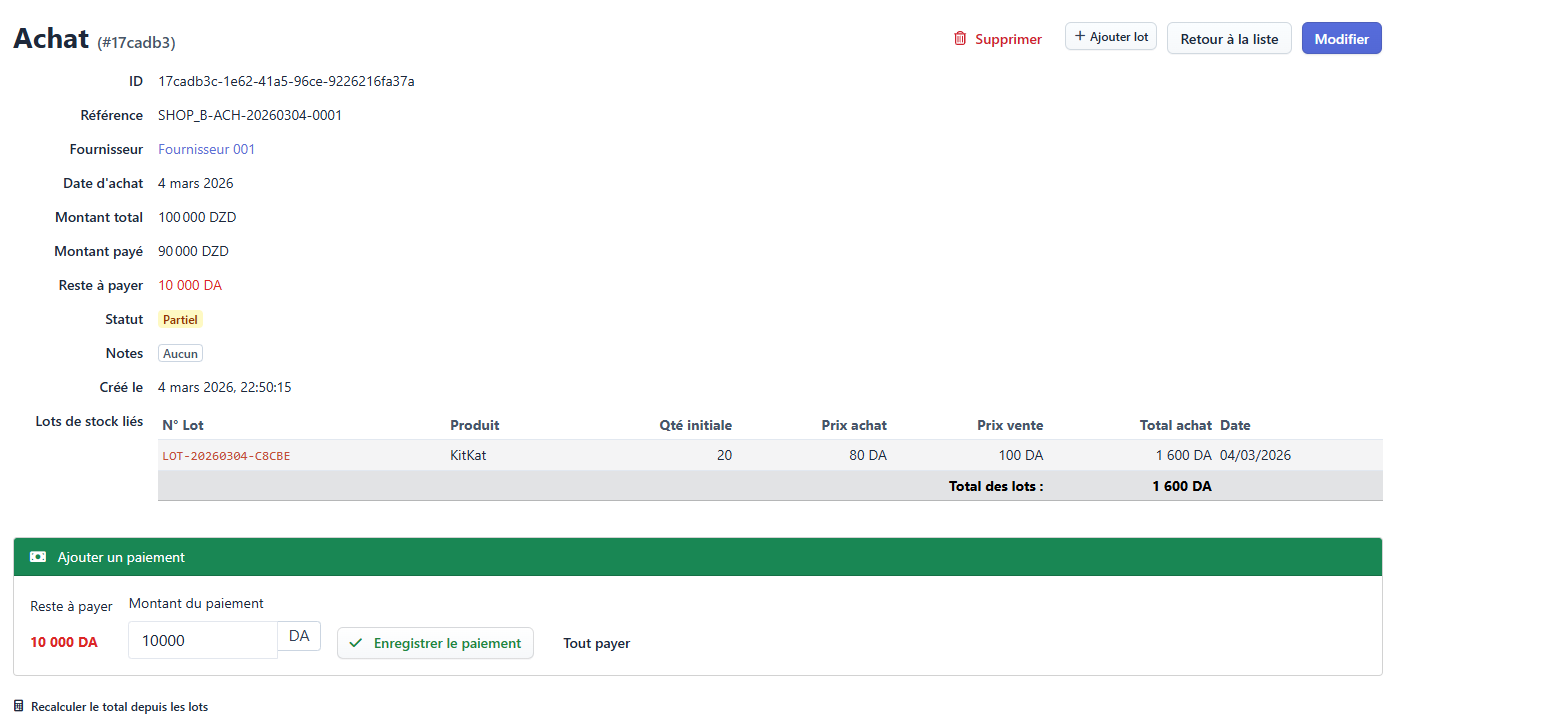Click the Partiel status badge
Image resolution: width=1548 pixels, height=717 pixels.
tap(180, 320)
